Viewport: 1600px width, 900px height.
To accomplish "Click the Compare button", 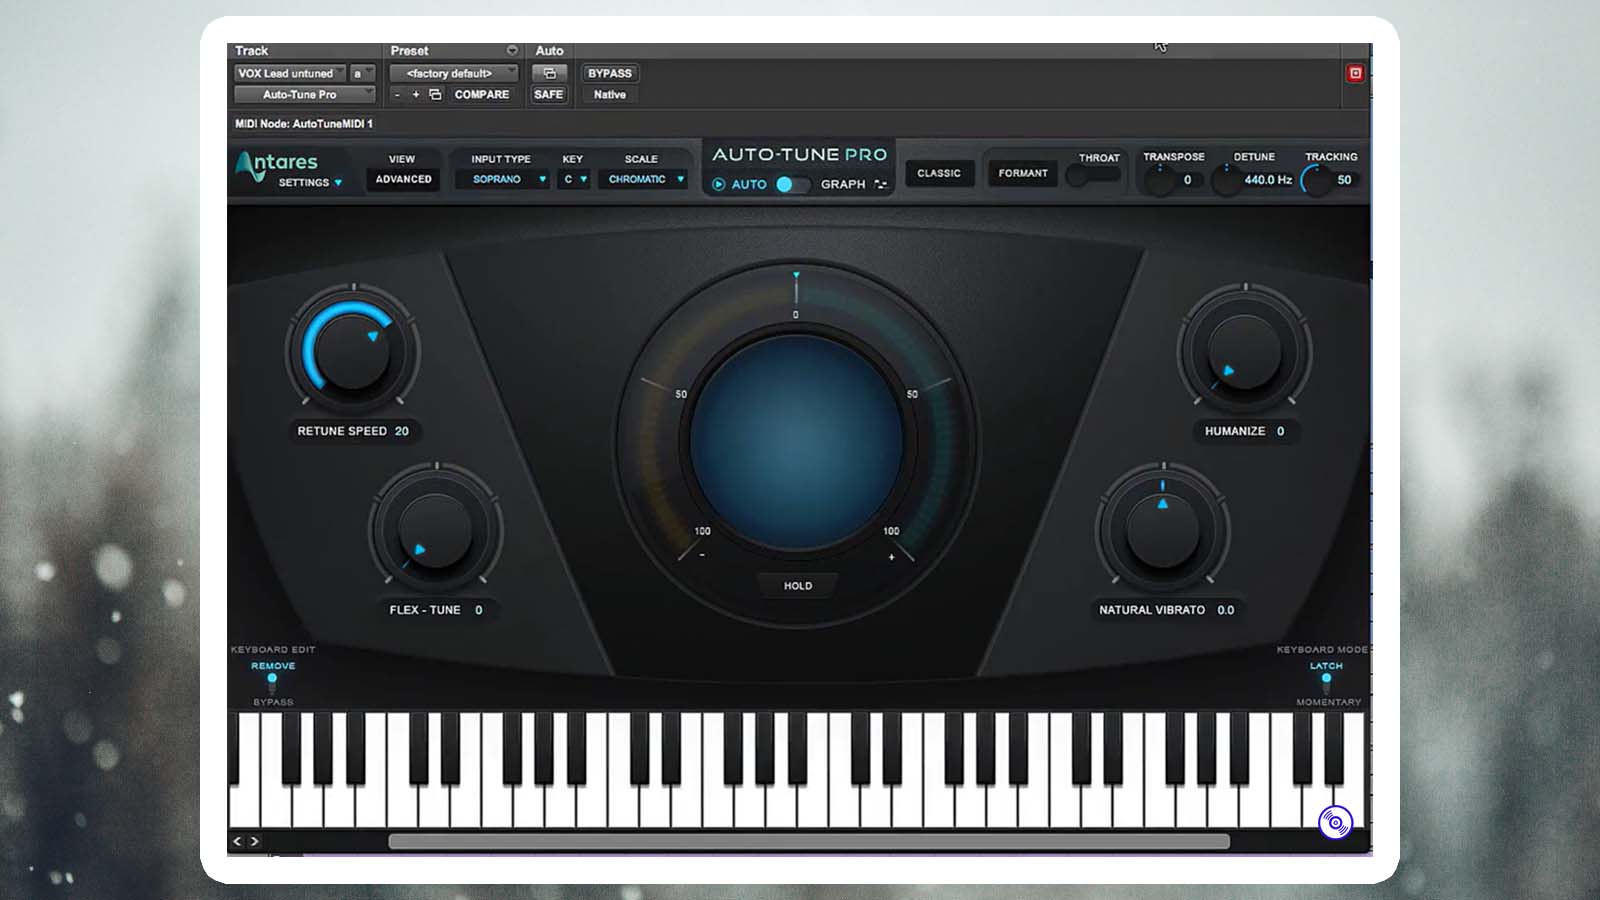I will click(482, 95).
